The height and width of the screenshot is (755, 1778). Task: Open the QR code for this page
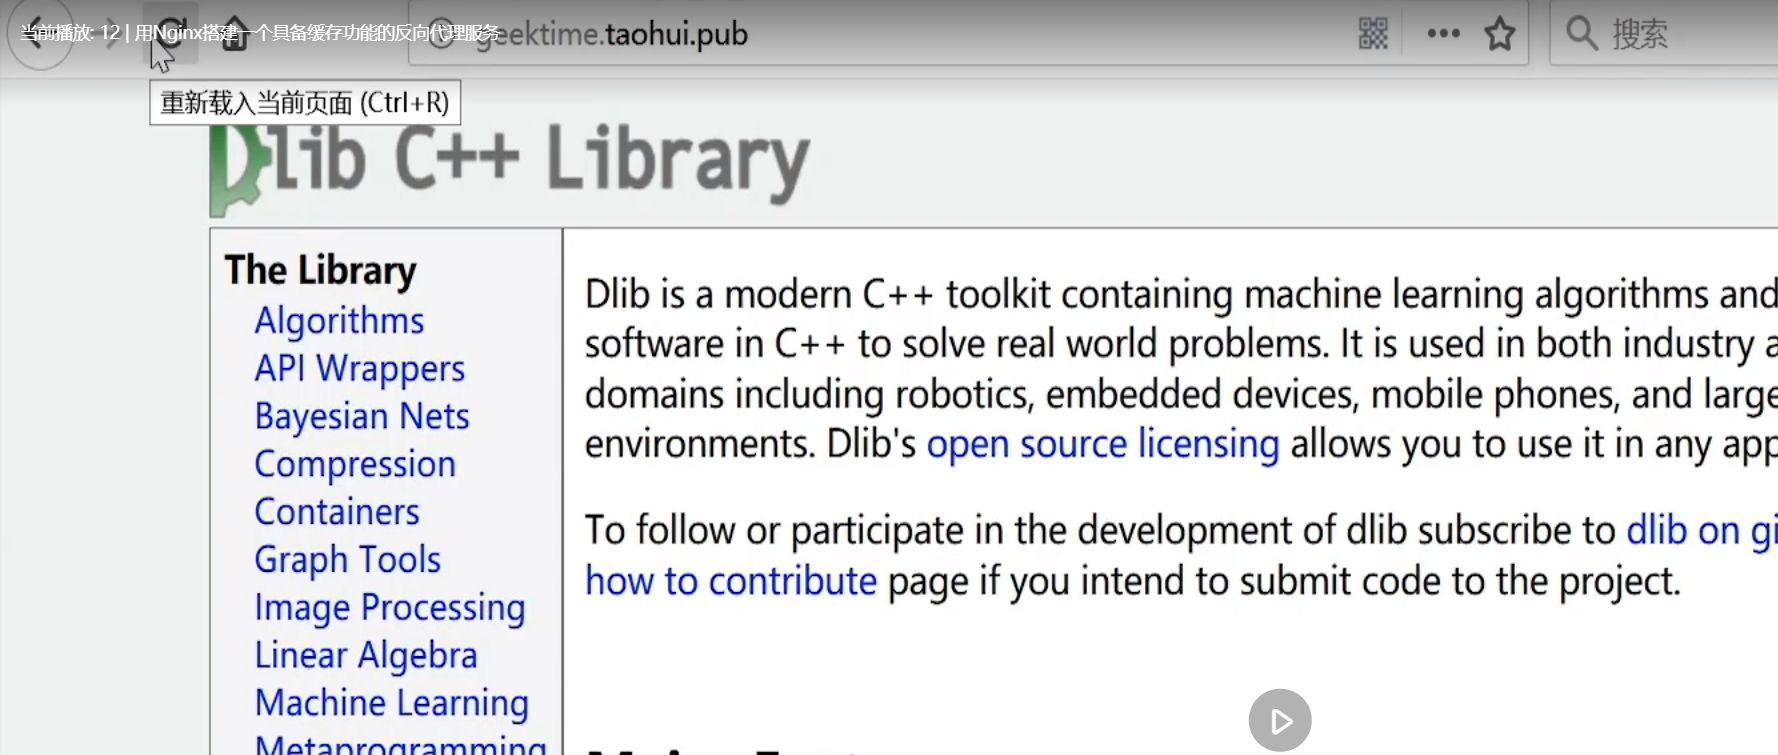coord(1373,34)
